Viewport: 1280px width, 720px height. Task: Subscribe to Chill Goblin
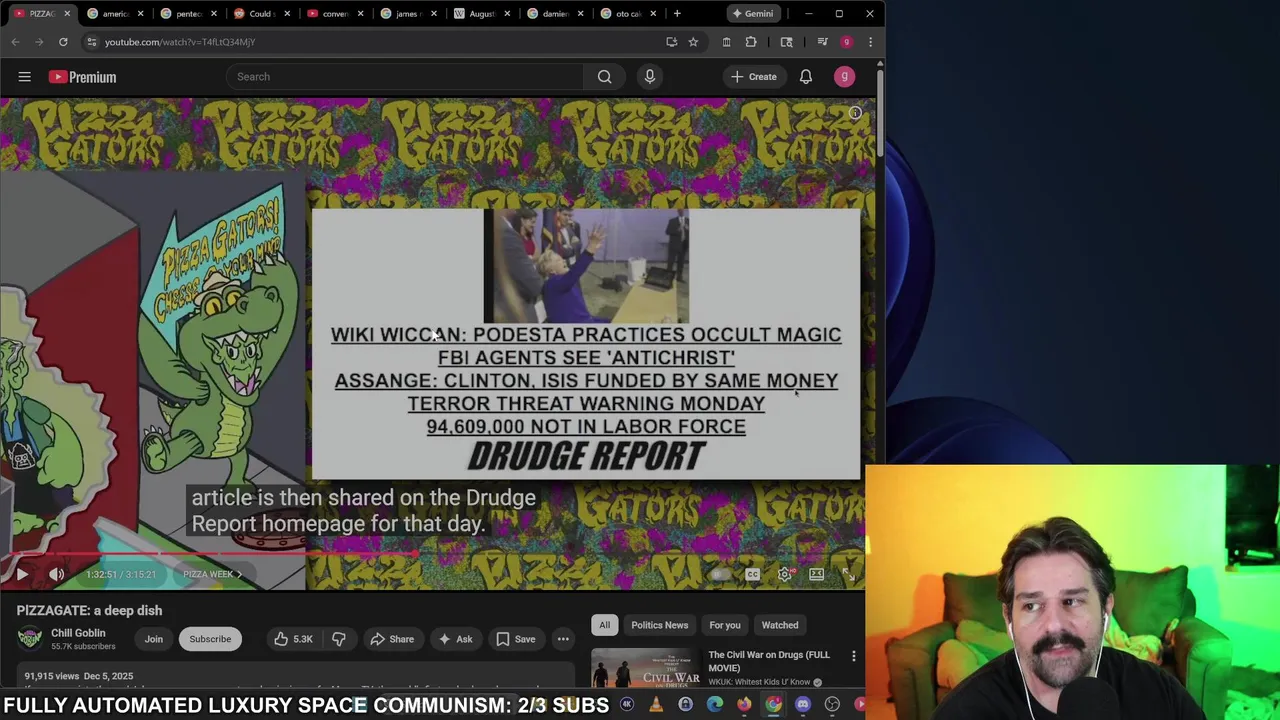(210, 639)
